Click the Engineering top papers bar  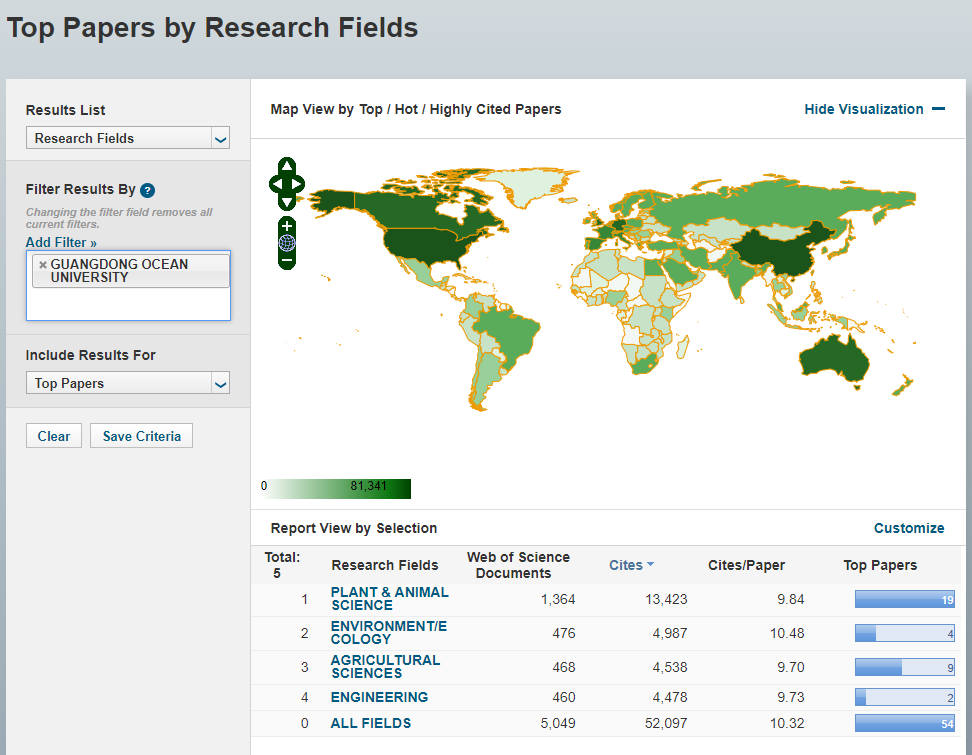point(904,697)
